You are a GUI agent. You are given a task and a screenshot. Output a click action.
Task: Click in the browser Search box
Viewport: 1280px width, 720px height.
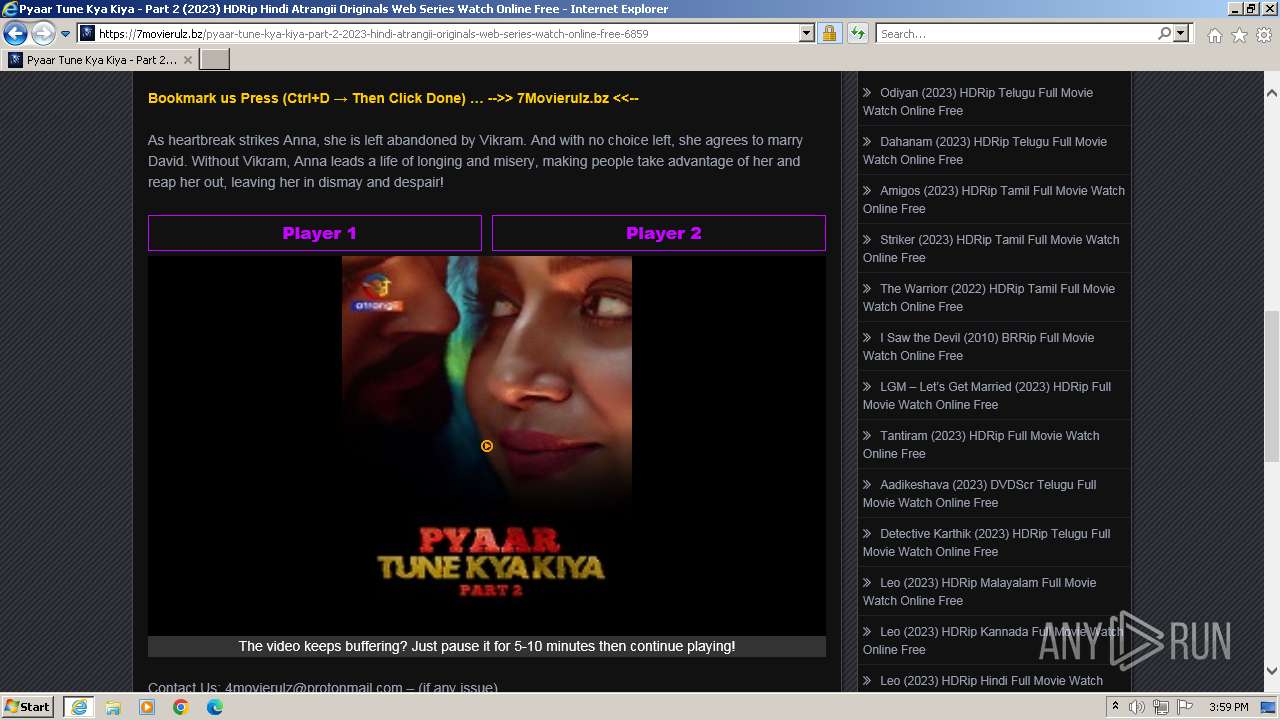coord(1016,33)
